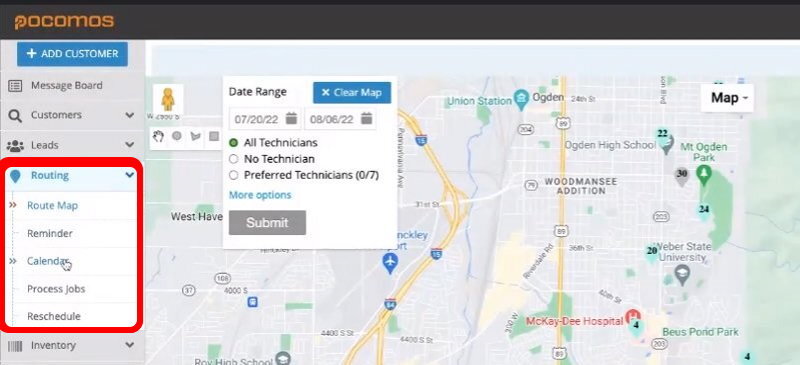Open the end date calendar icon
The width and height of the screenshot is (800, 365).
pos(367,119)
